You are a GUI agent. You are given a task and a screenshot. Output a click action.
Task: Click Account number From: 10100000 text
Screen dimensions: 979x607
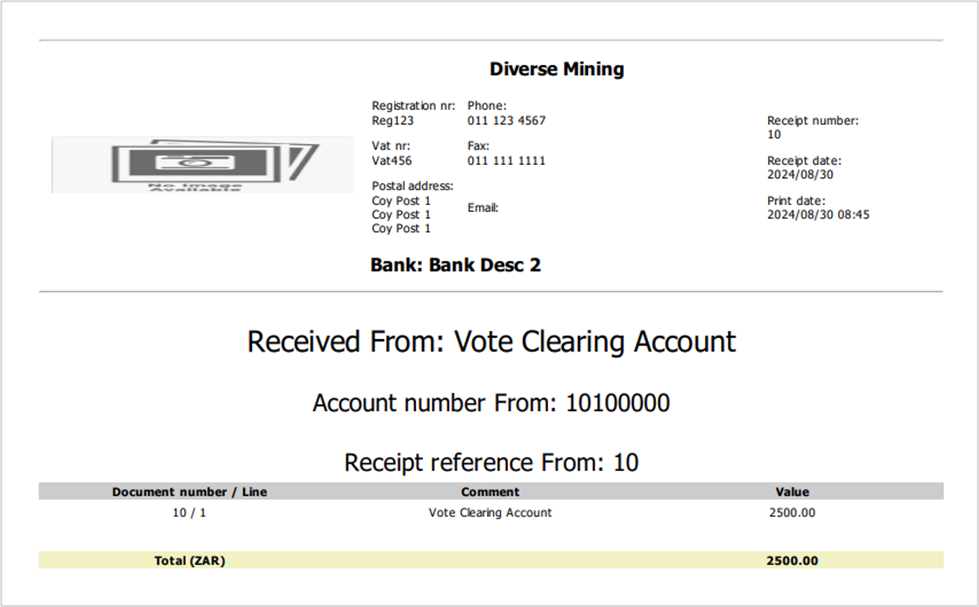(491, 403)
